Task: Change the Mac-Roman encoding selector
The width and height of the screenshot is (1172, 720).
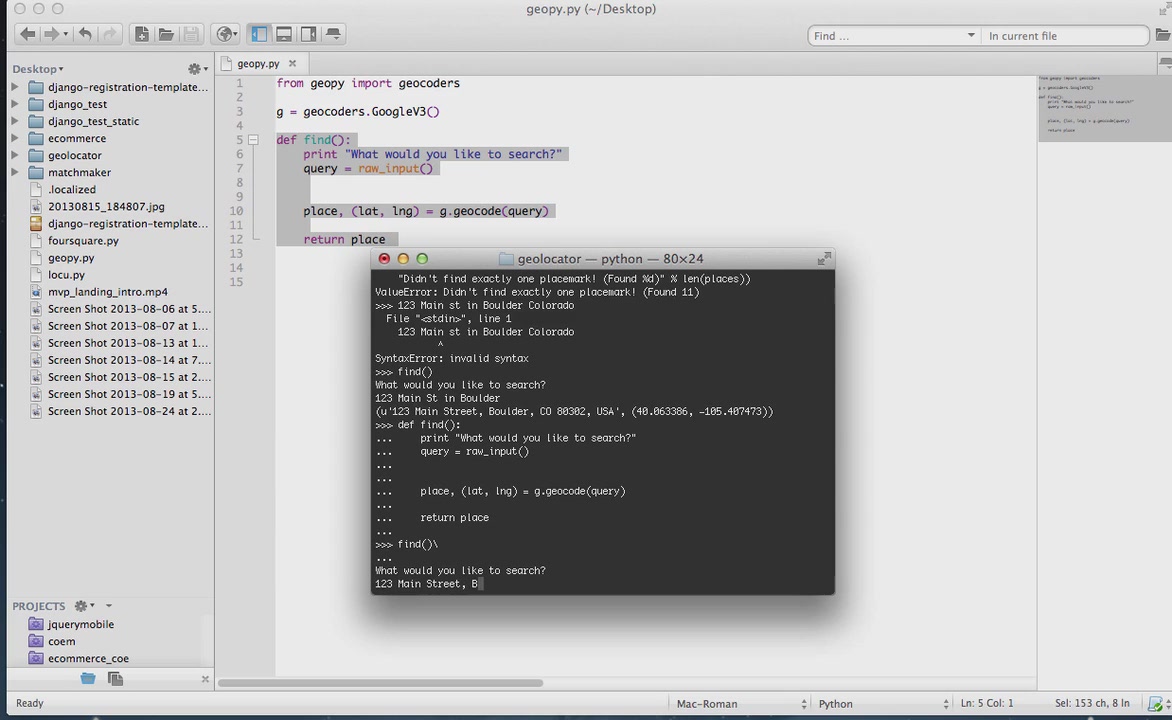Action: pyautogui.click(x=741, y=704)
